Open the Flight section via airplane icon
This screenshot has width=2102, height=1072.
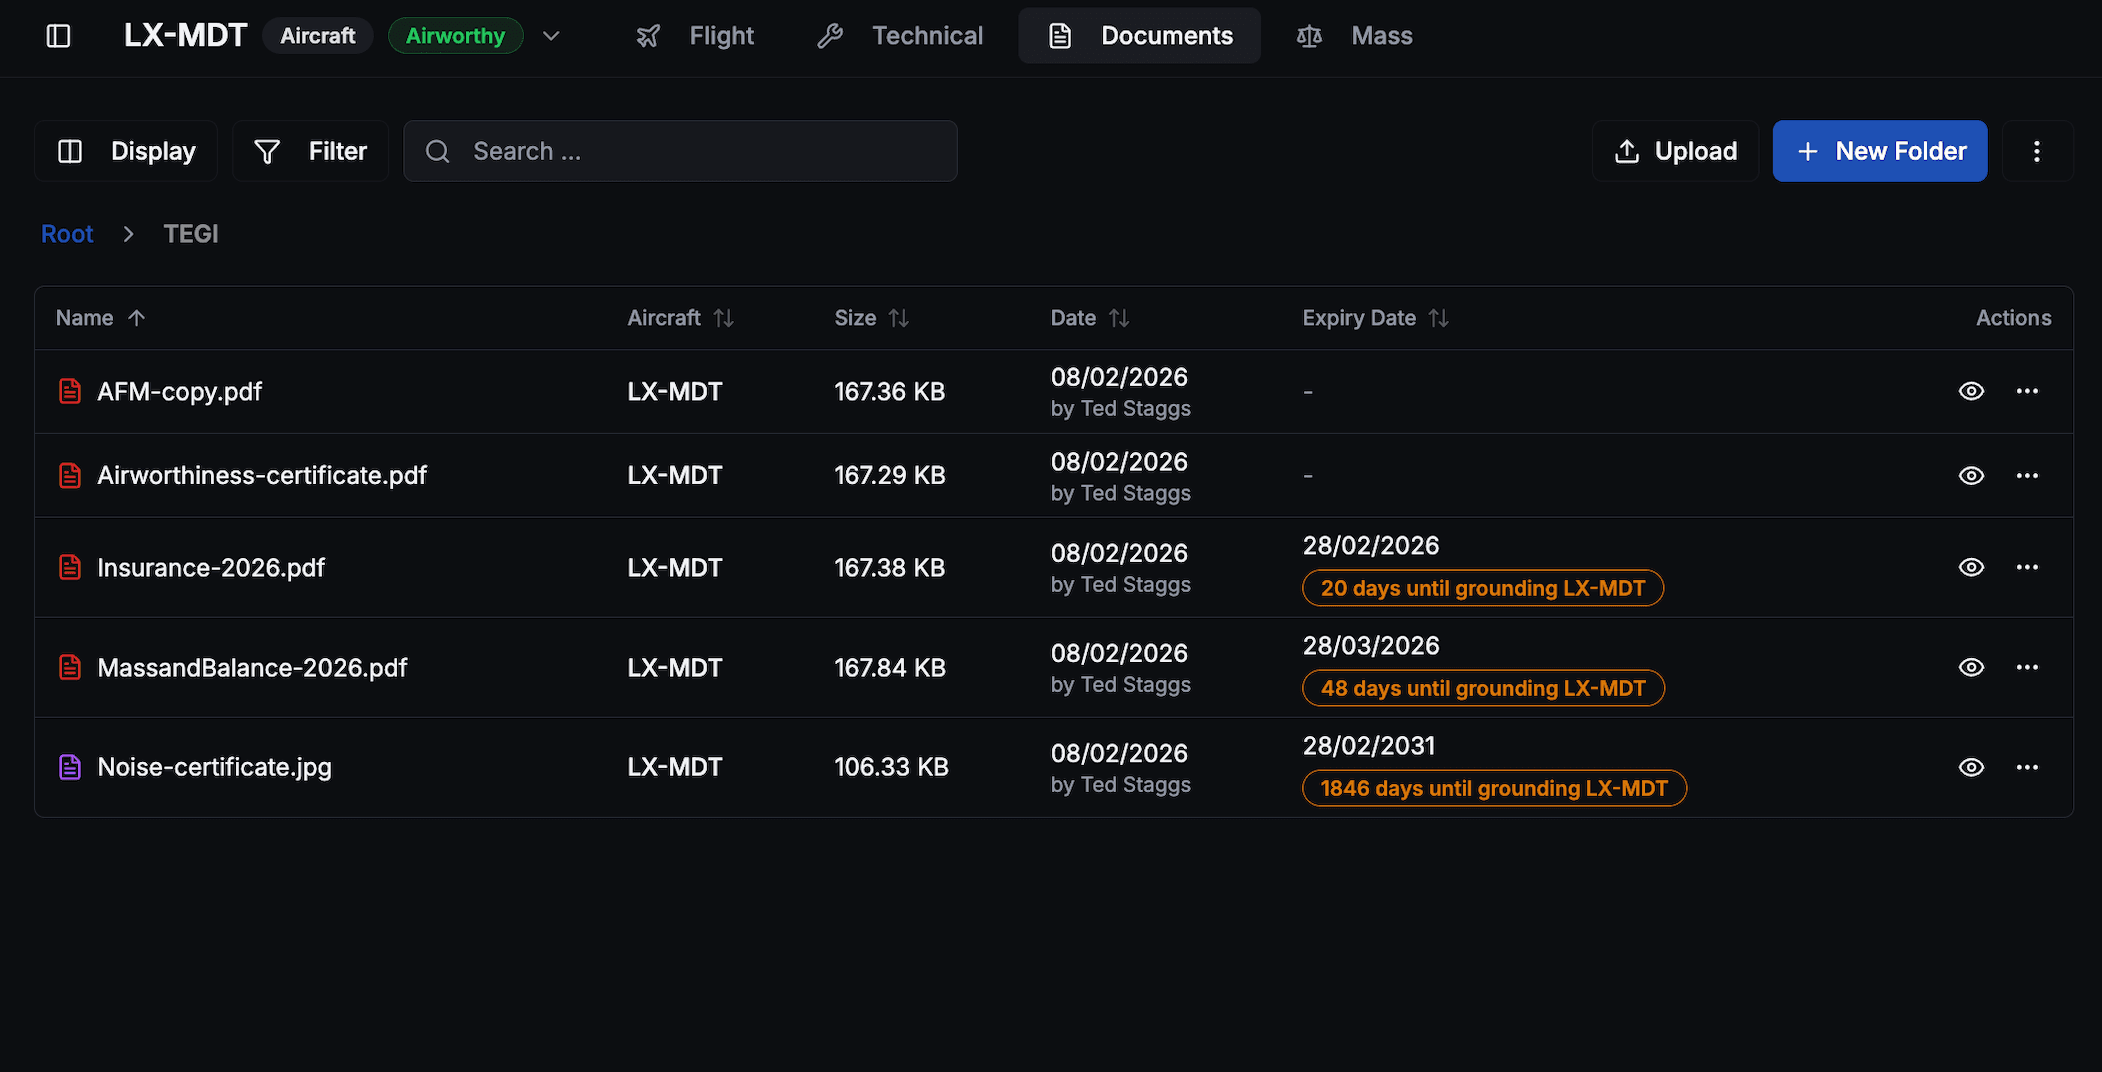[648, 35]
